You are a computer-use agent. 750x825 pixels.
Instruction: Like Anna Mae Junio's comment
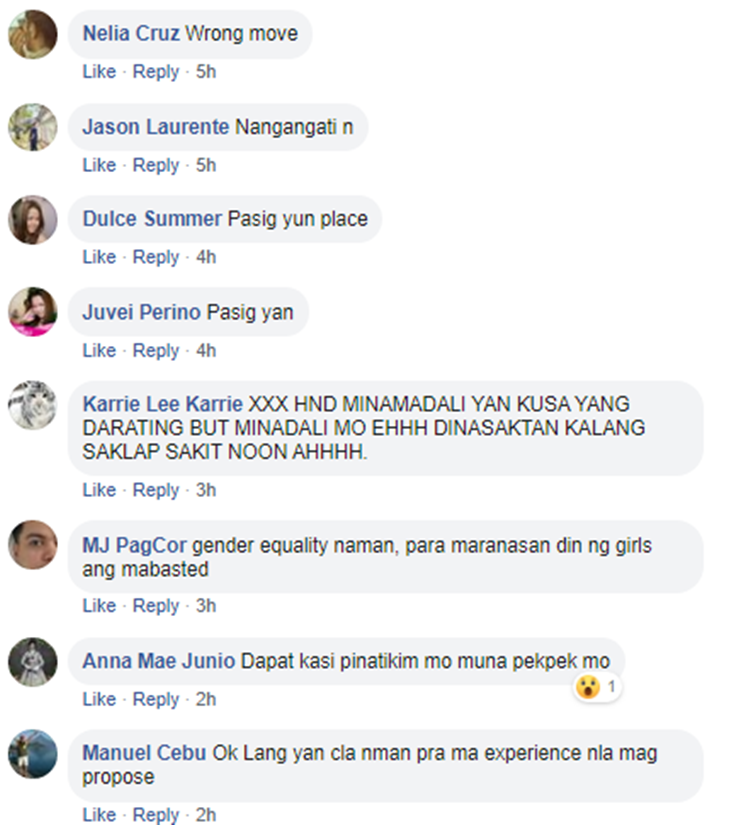pos(99,699)
